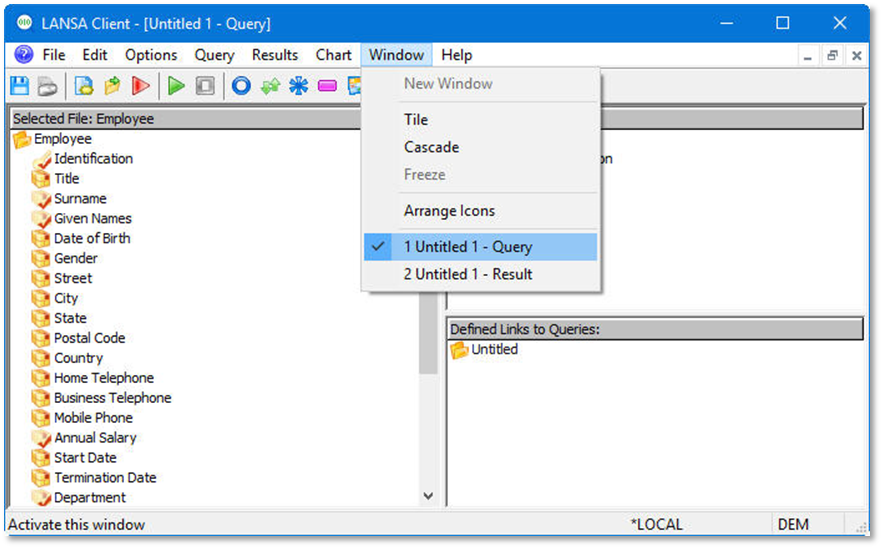Click 'Activate this window' status text

point(76,525)
